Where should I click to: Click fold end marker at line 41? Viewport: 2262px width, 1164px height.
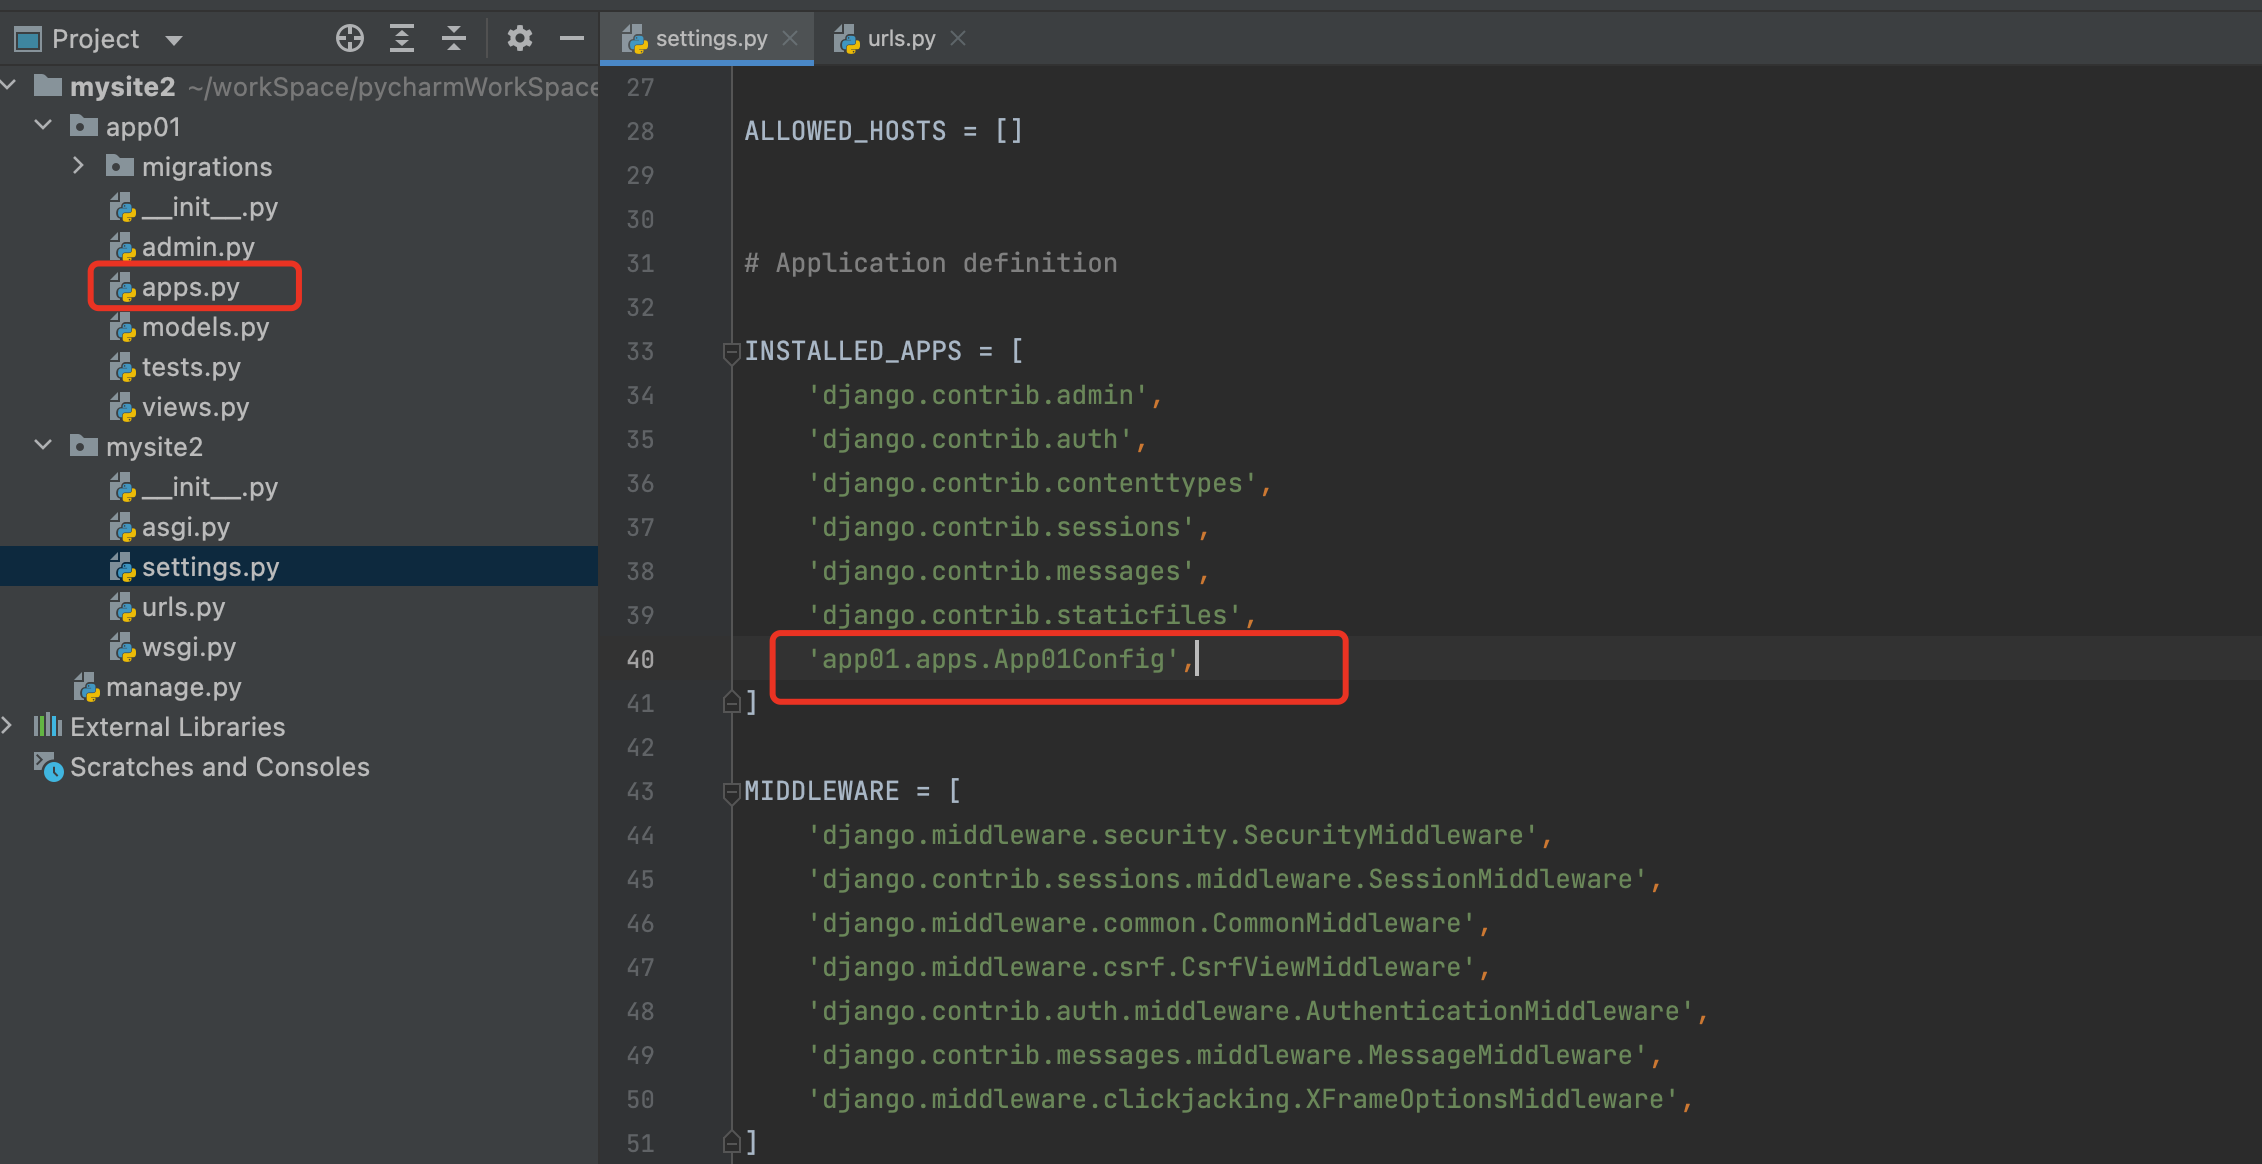[x=731, y=703]
